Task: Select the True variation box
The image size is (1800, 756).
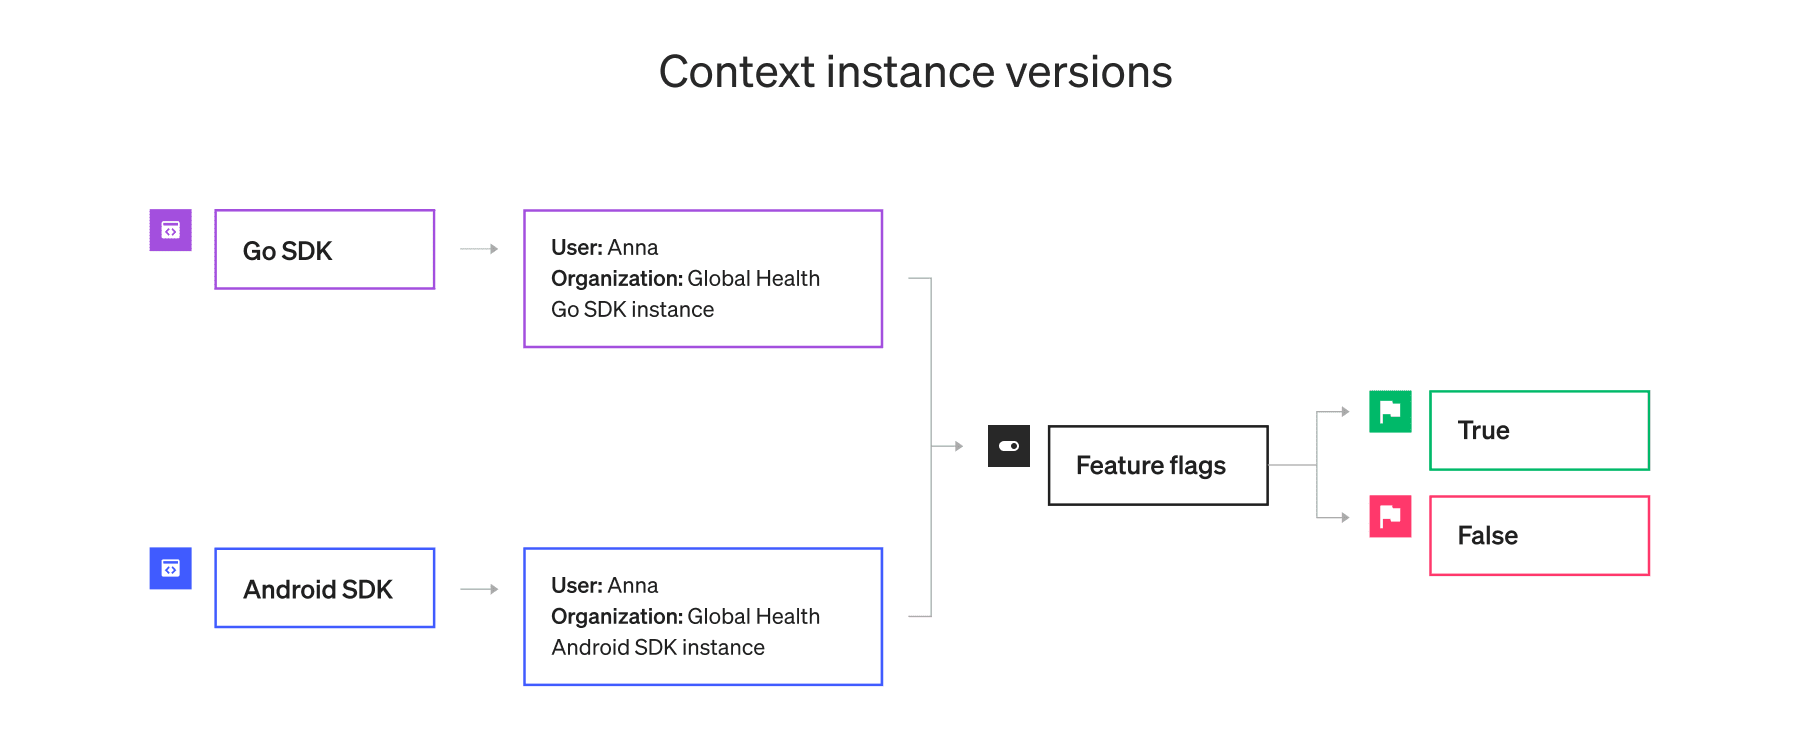Action: (x=1538, y=430)
